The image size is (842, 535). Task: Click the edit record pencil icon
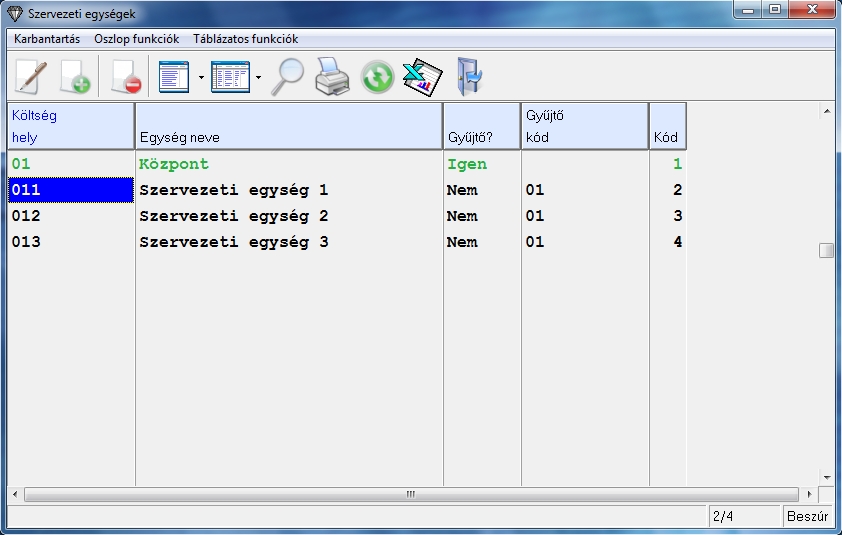(x=31, y=77)
